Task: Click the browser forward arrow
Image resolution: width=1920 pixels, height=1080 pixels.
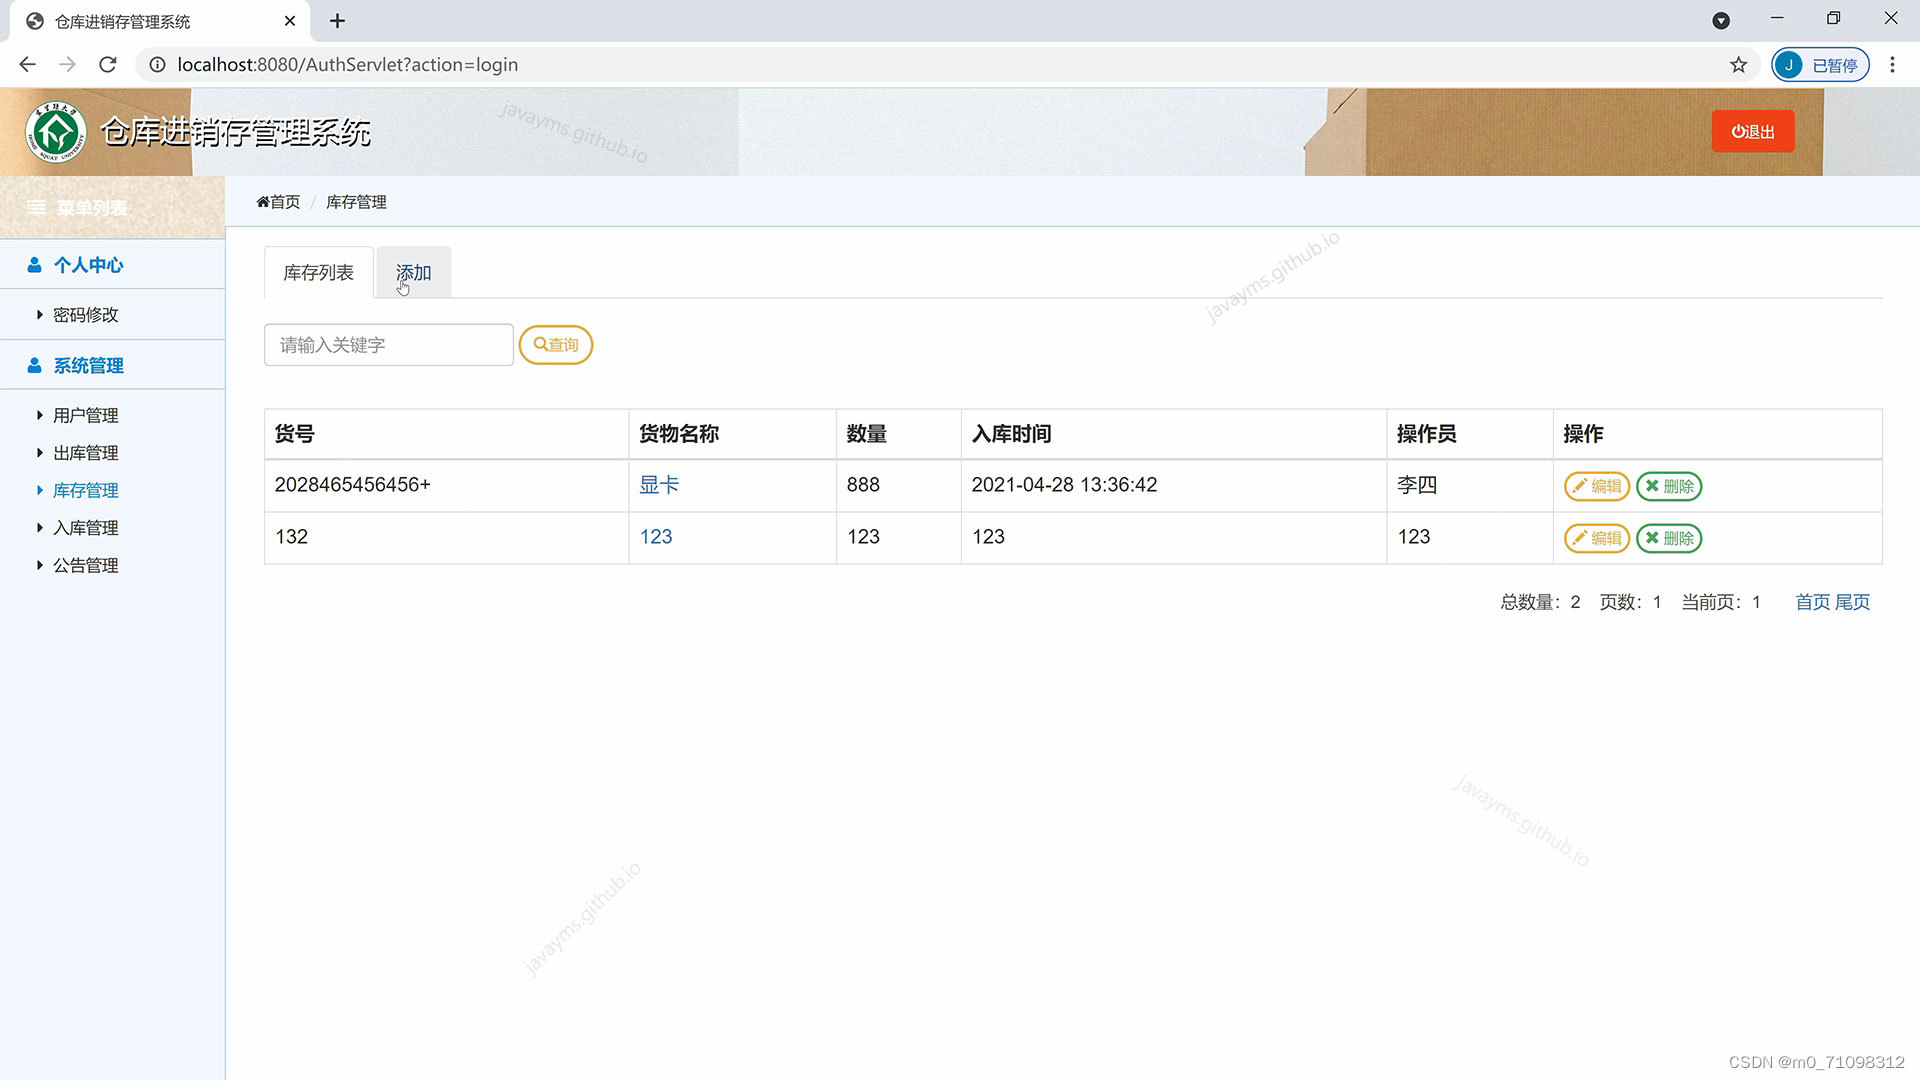Action: click(67, 64)
